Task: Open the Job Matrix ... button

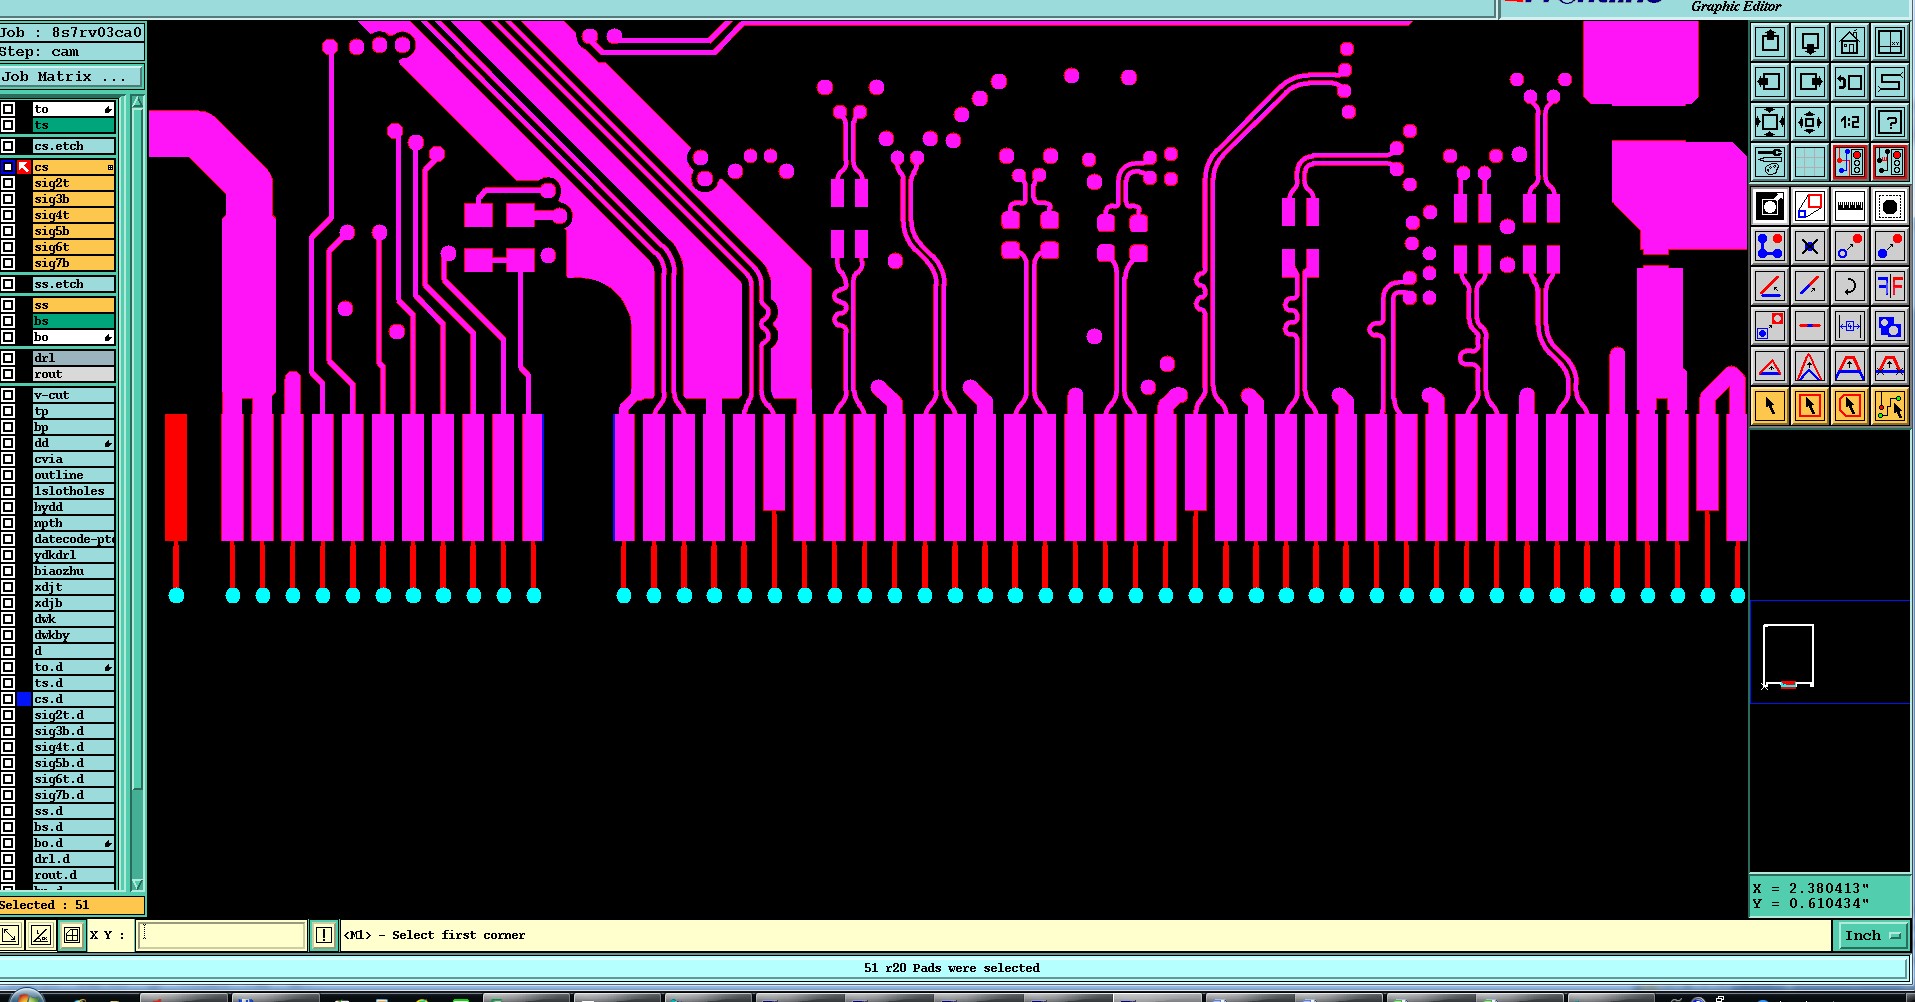Action: [72, 76]
